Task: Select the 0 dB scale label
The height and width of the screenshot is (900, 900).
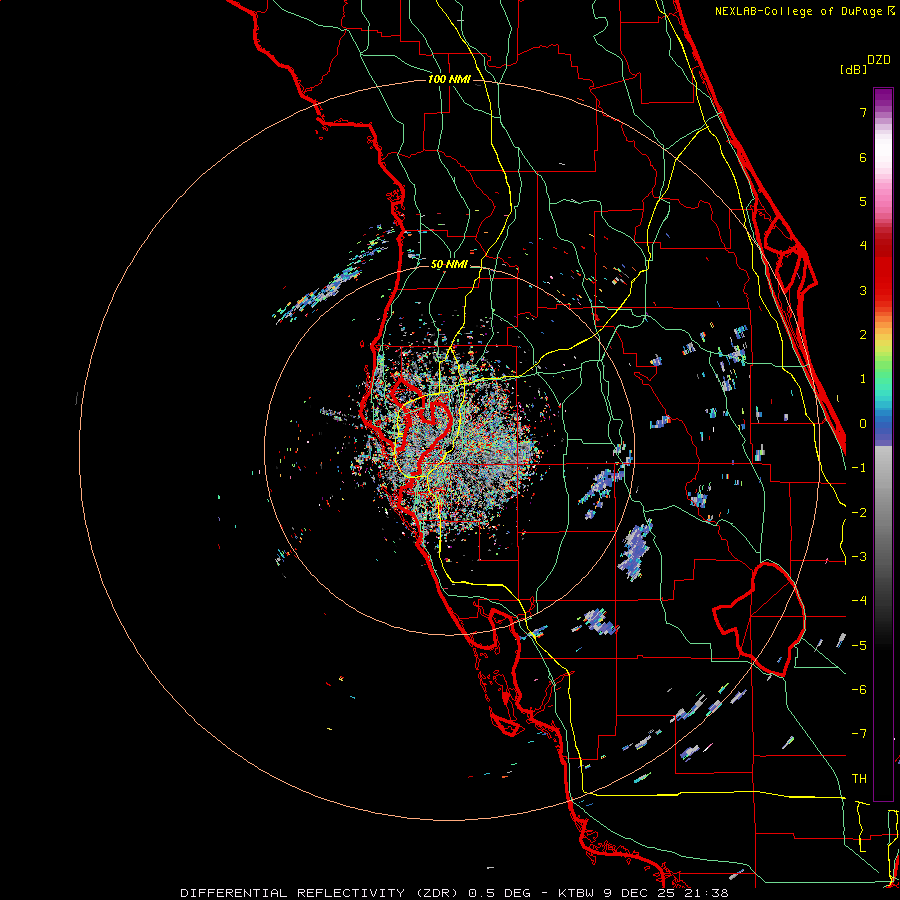Action: [863, 424]
